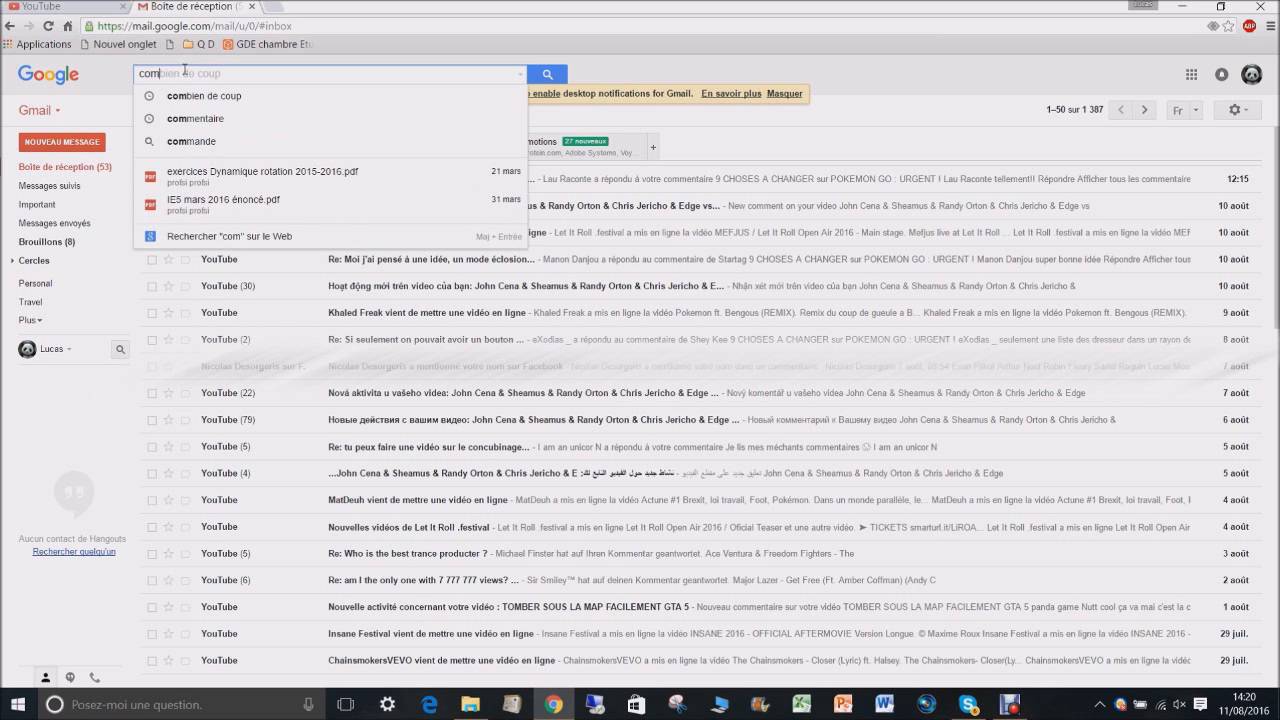Open Boîte de réception folder

(x=64, y=167)
